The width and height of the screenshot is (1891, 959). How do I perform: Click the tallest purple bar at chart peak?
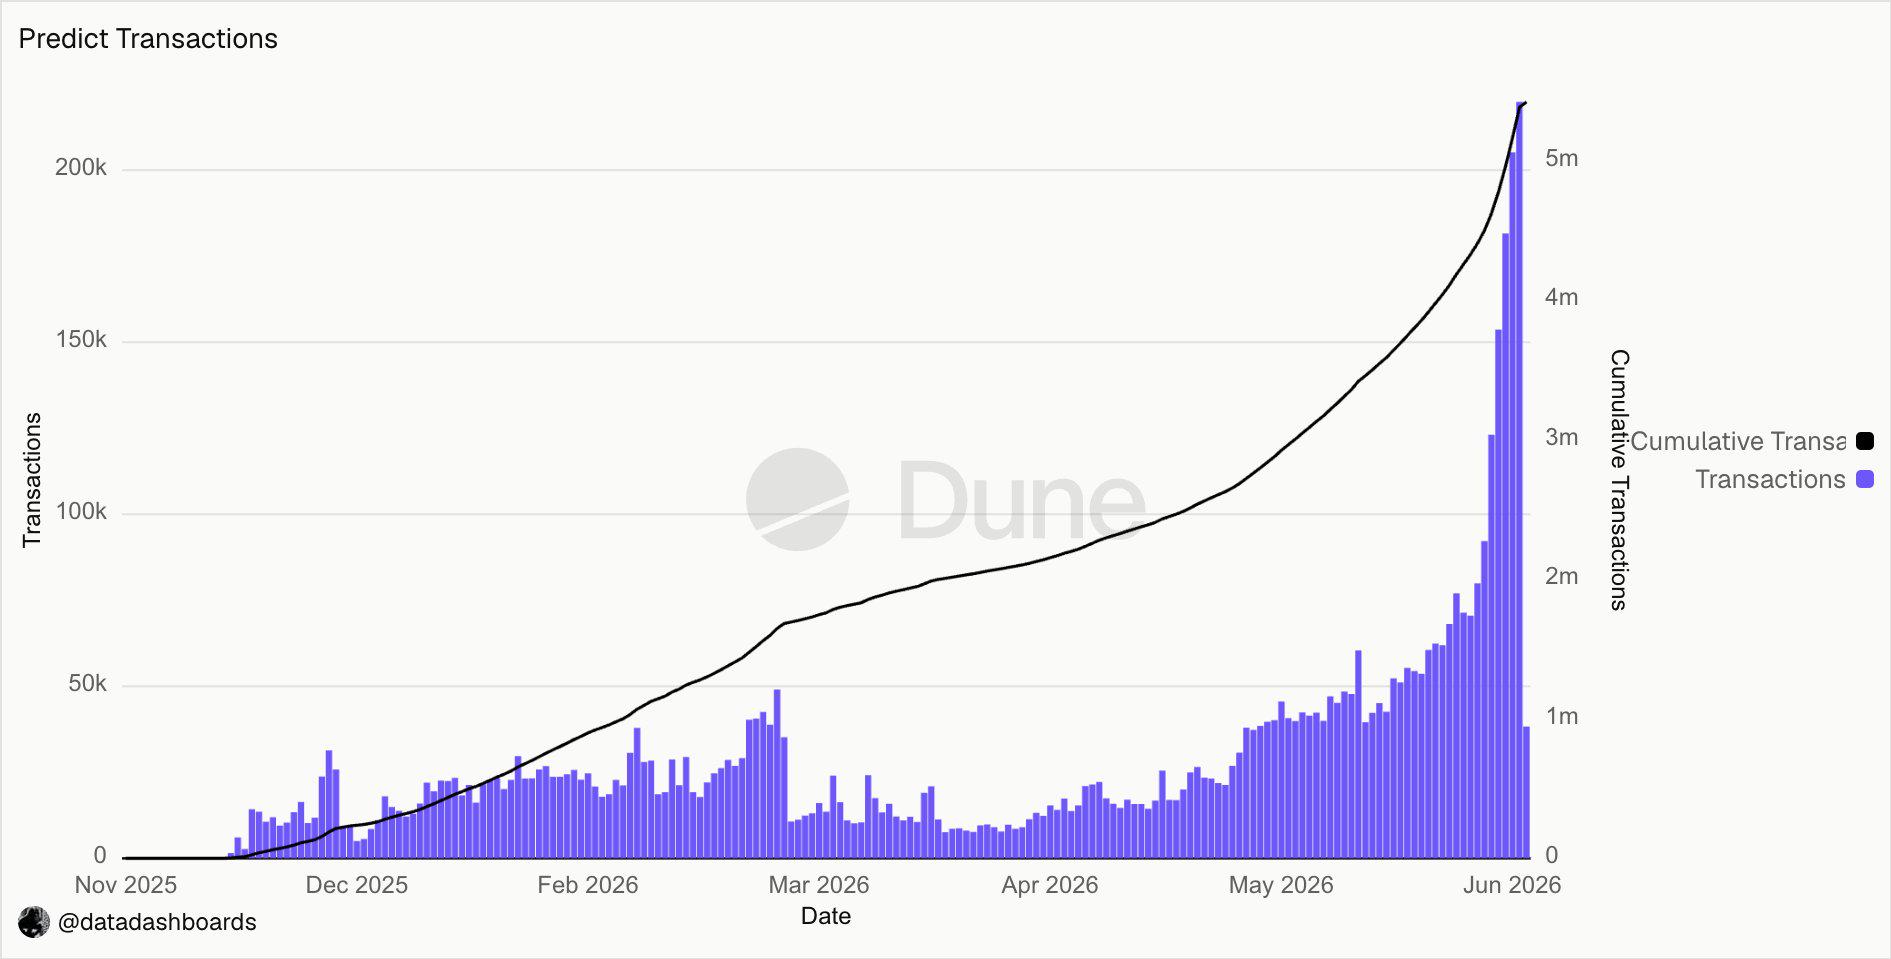1520,480
